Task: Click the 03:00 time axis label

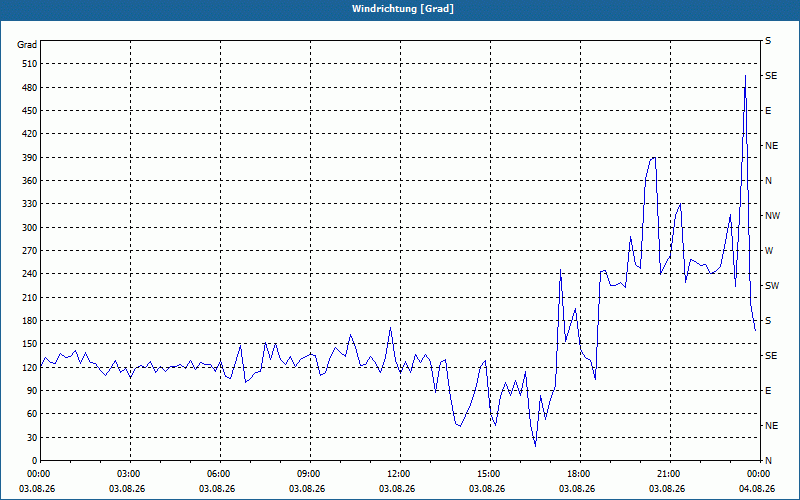Action: [x=131, y=473]
